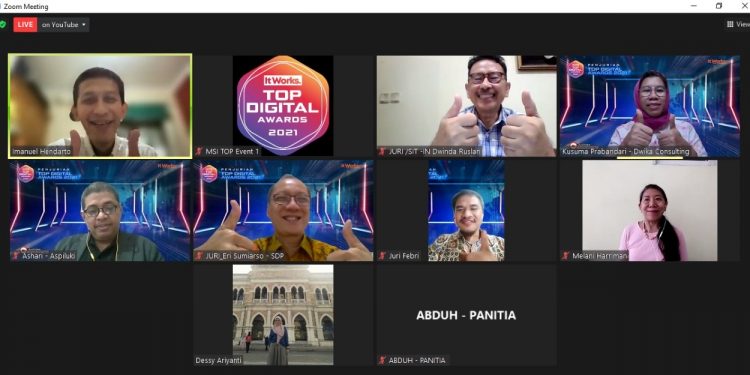Select the MSI TOP Event 1 tile
Image resolution: width=750 pixels, height=375 pixels.
[283, 106]
